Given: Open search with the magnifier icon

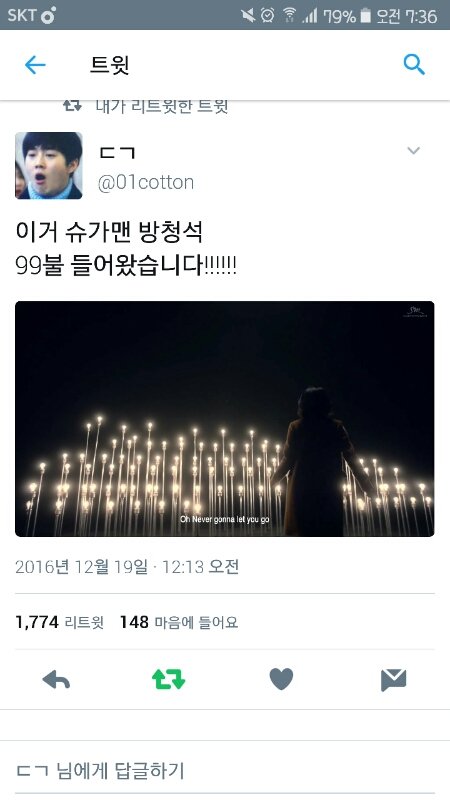Looking at the screenshot, I should point(414,65).
